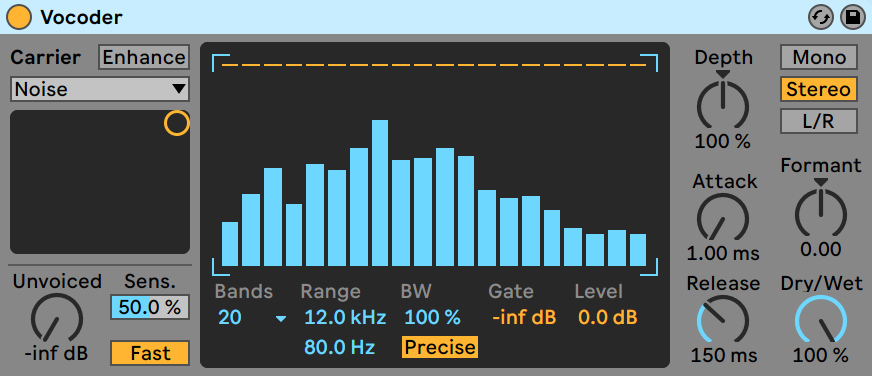Click the yellow circle in carrier display
The width and height of the screenshot is (872, 376).
coord(176,123)
